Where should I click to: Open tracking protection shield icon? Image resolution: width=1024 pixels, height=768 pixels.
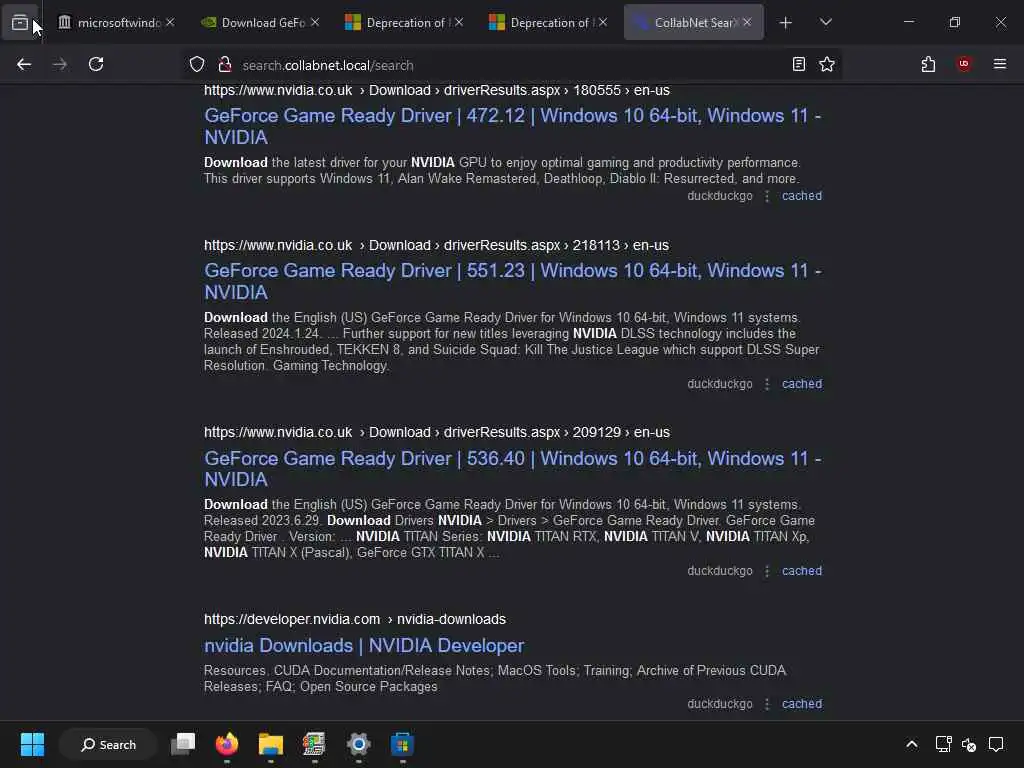[197, 64]
